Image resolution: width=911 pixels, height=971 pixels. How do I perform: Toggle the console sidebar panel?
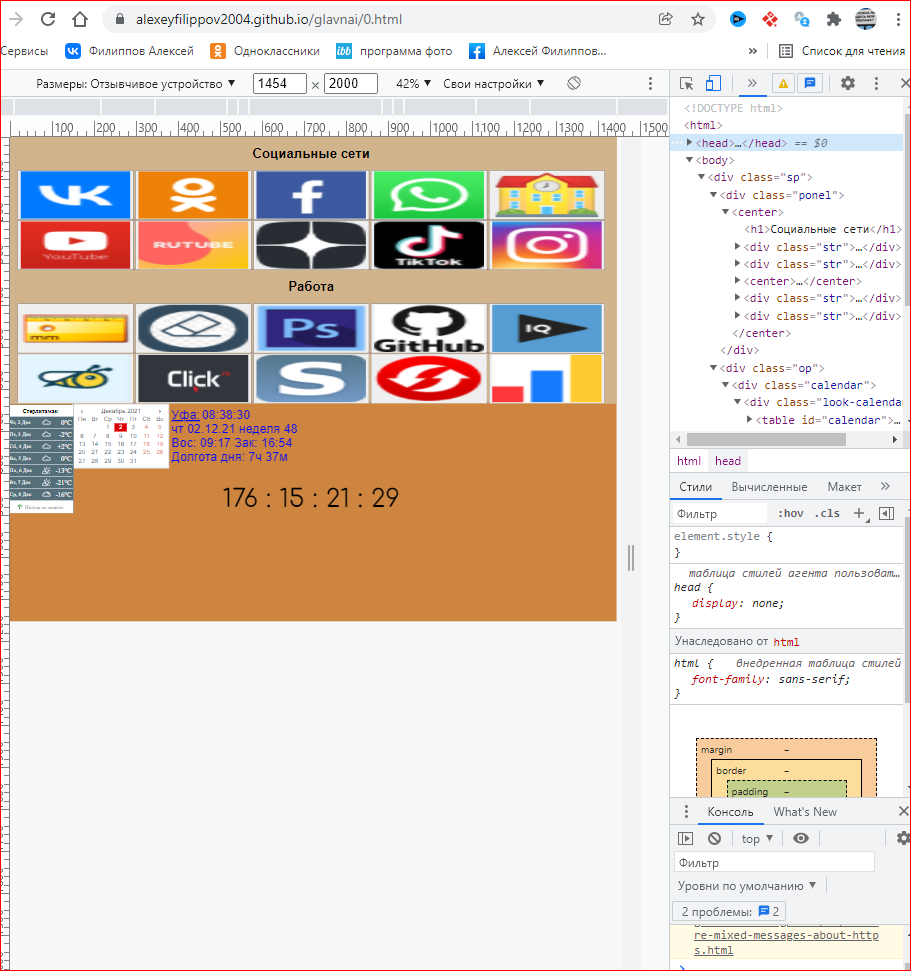pos(685,838)
